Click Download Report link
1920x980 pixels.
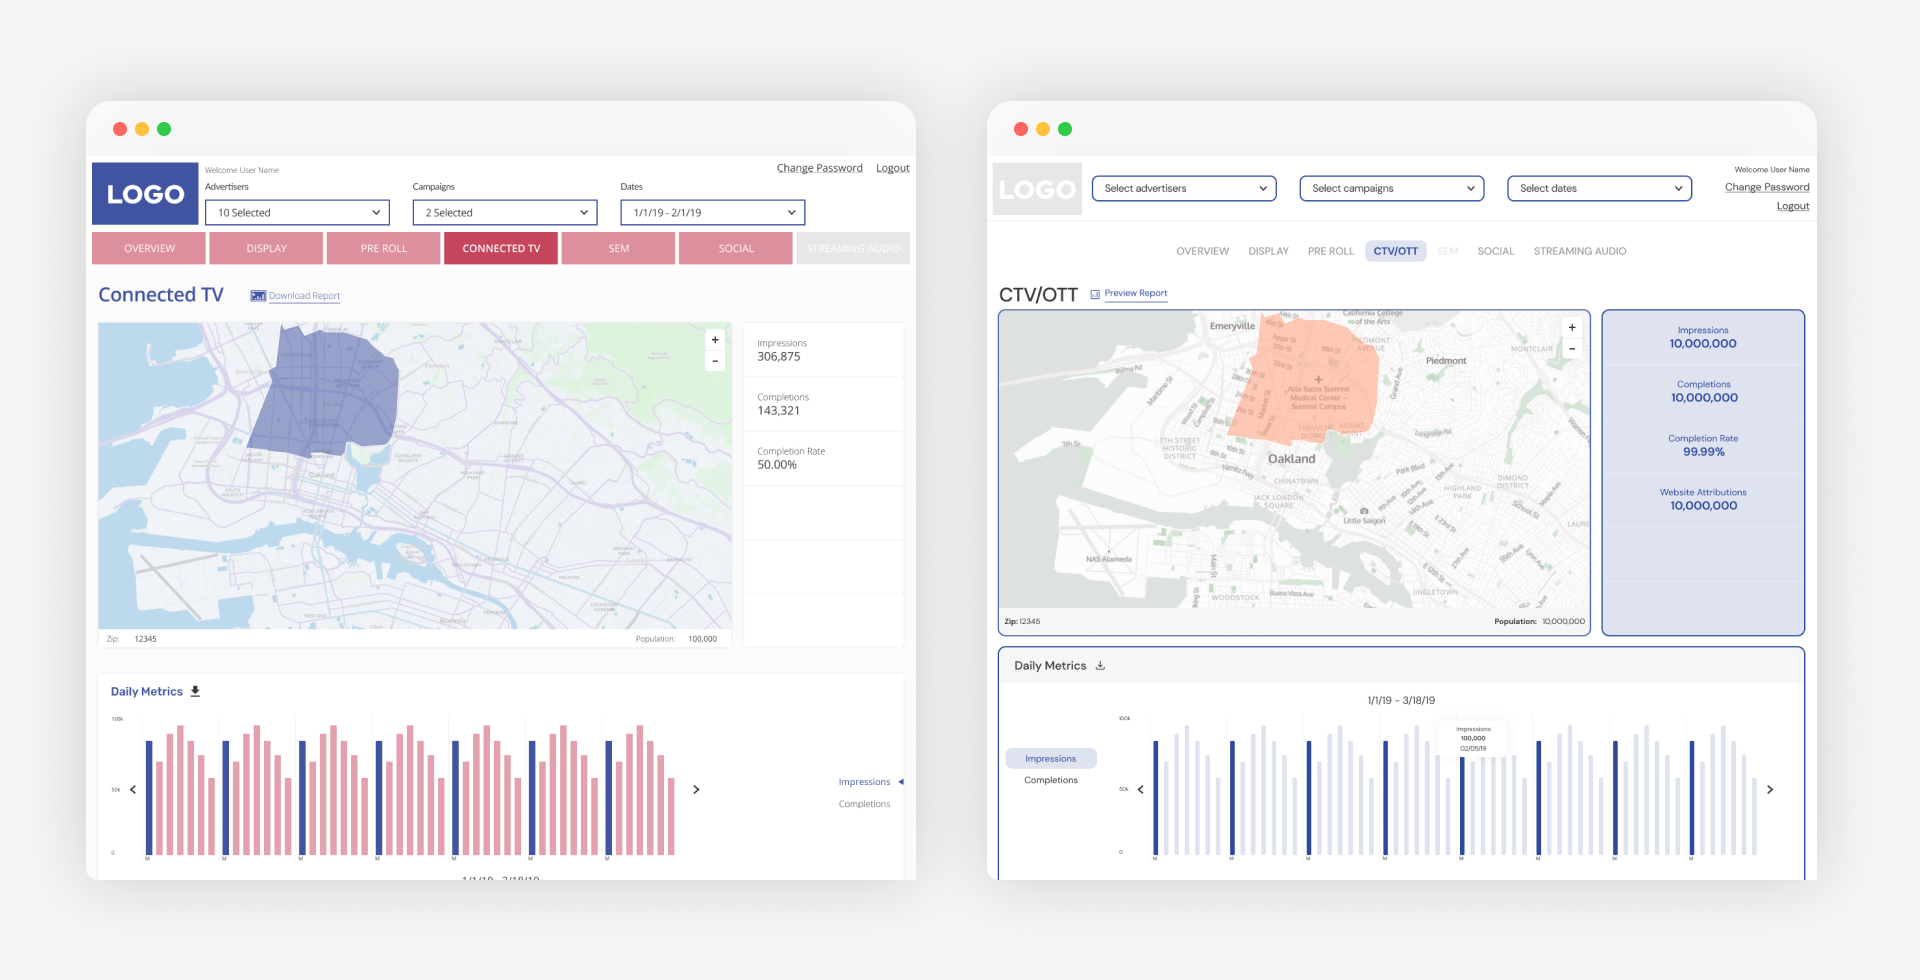304,296
